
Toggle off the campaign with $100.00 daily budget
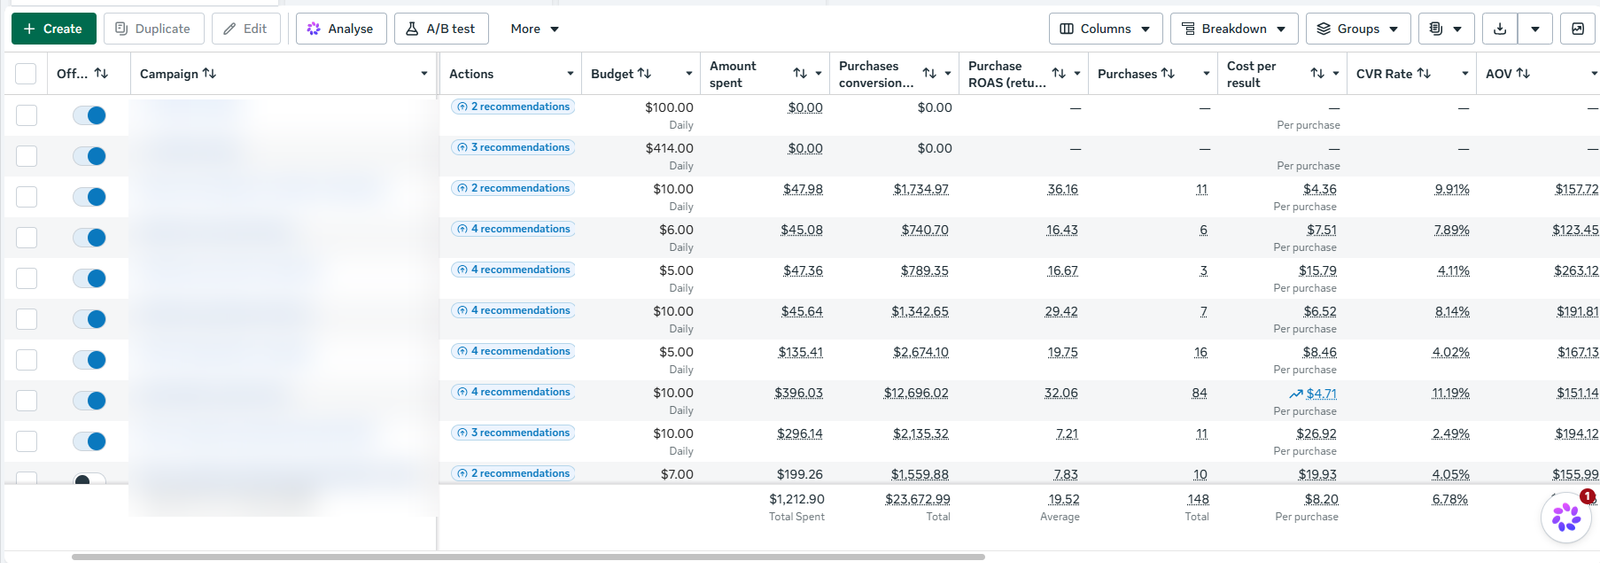(89, 115)
